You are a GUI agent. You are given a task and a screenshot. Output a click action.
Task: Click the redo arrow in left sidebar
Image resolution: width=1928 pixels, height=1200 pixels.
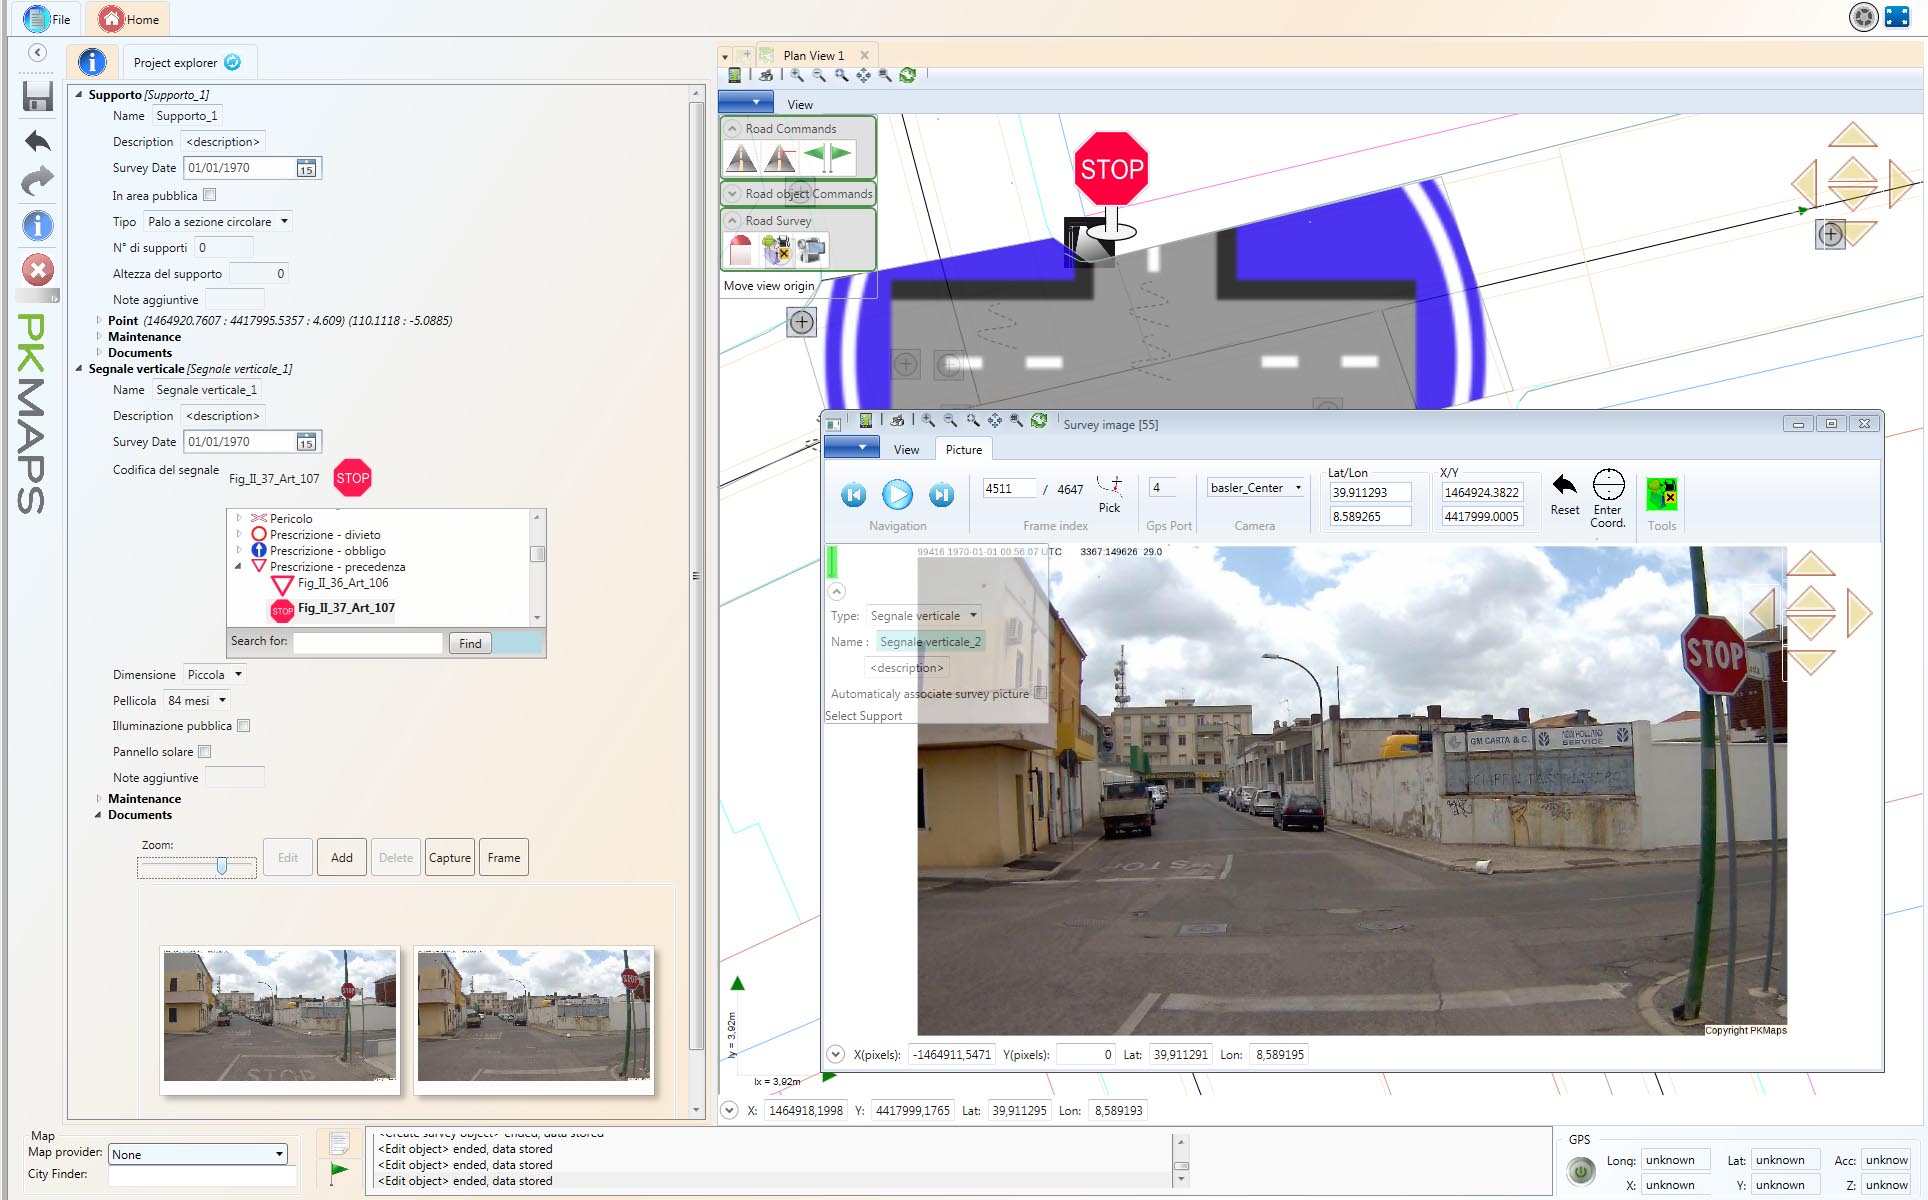click(38, 182)
